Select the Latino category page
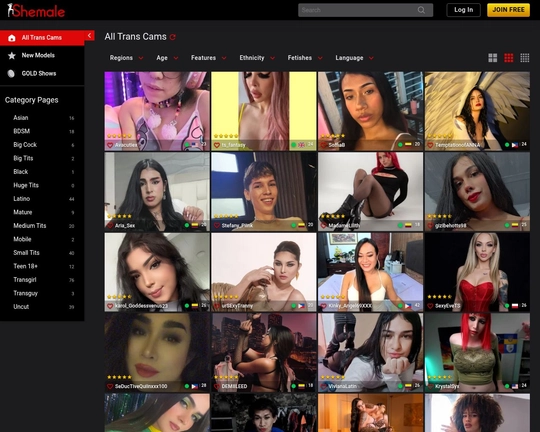This screenshot has height=432, width=540. click(22, 199)
